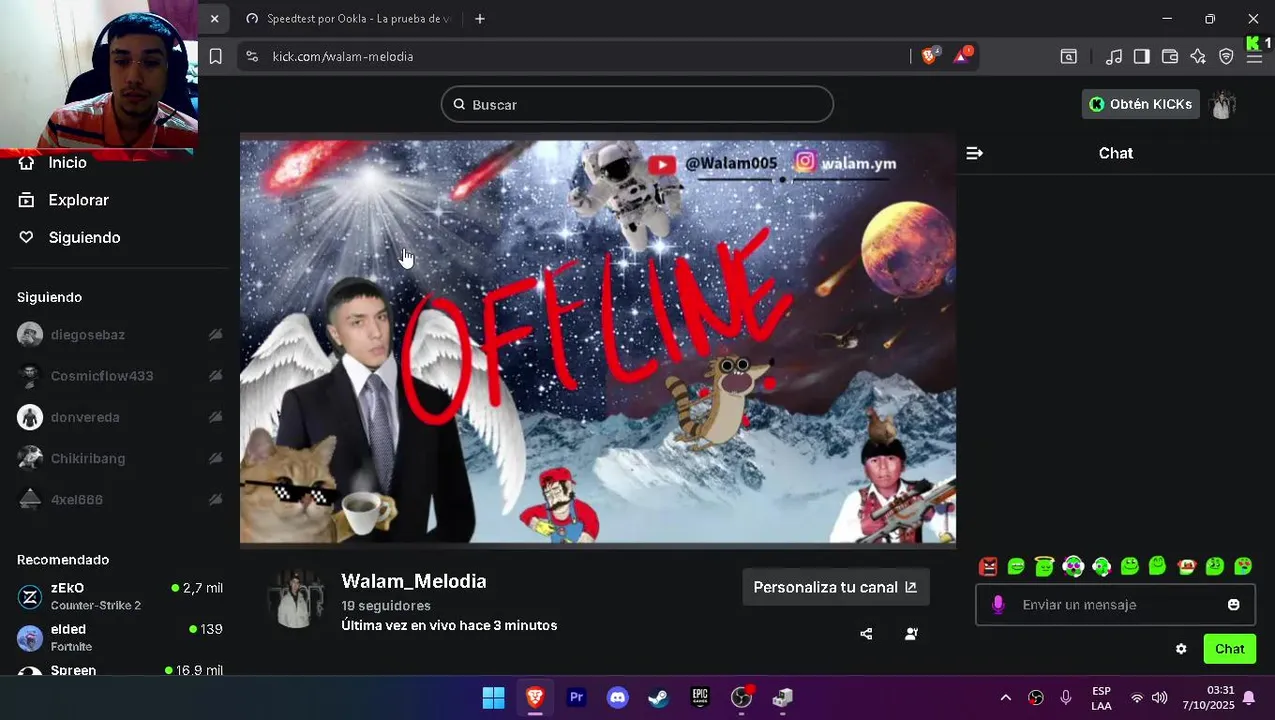The image size is (1275, 720).
Task: Toggle notification icon for 4xel666
Action: point(215,499)
